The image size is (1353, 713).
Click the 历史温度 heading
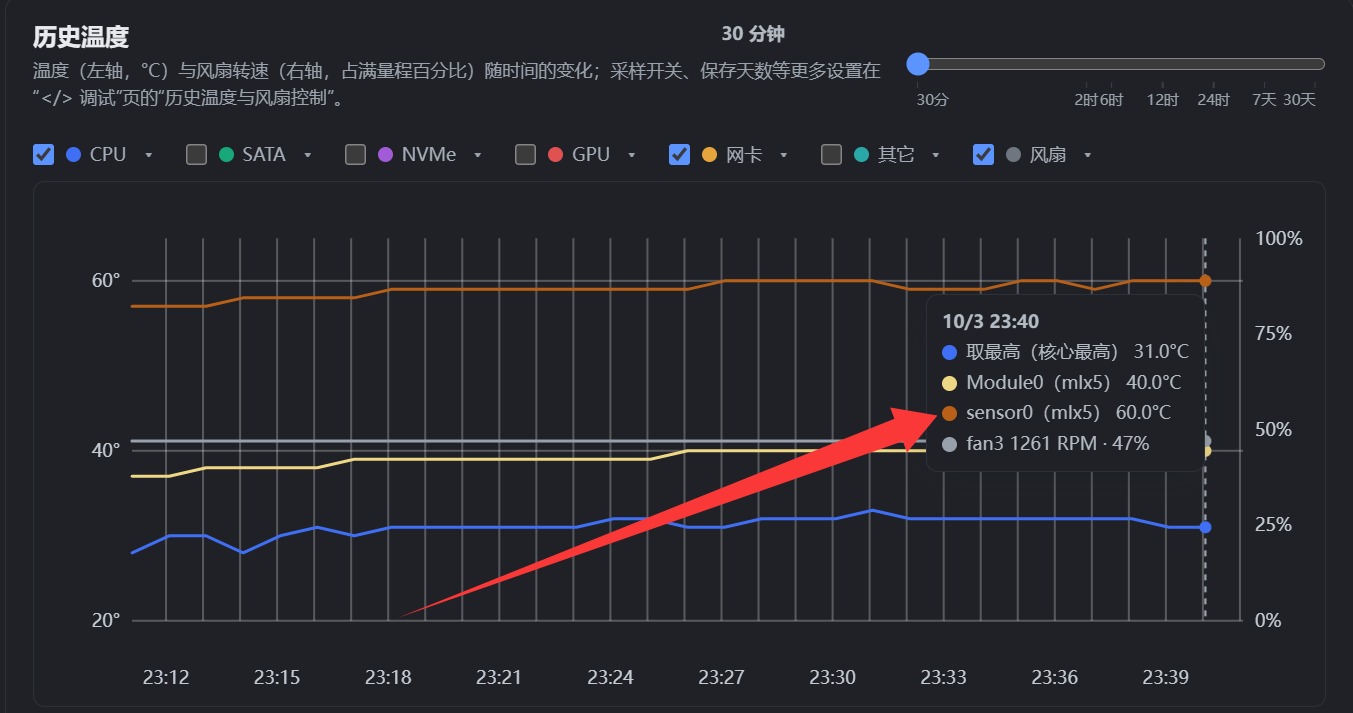[x=81, y=38]
